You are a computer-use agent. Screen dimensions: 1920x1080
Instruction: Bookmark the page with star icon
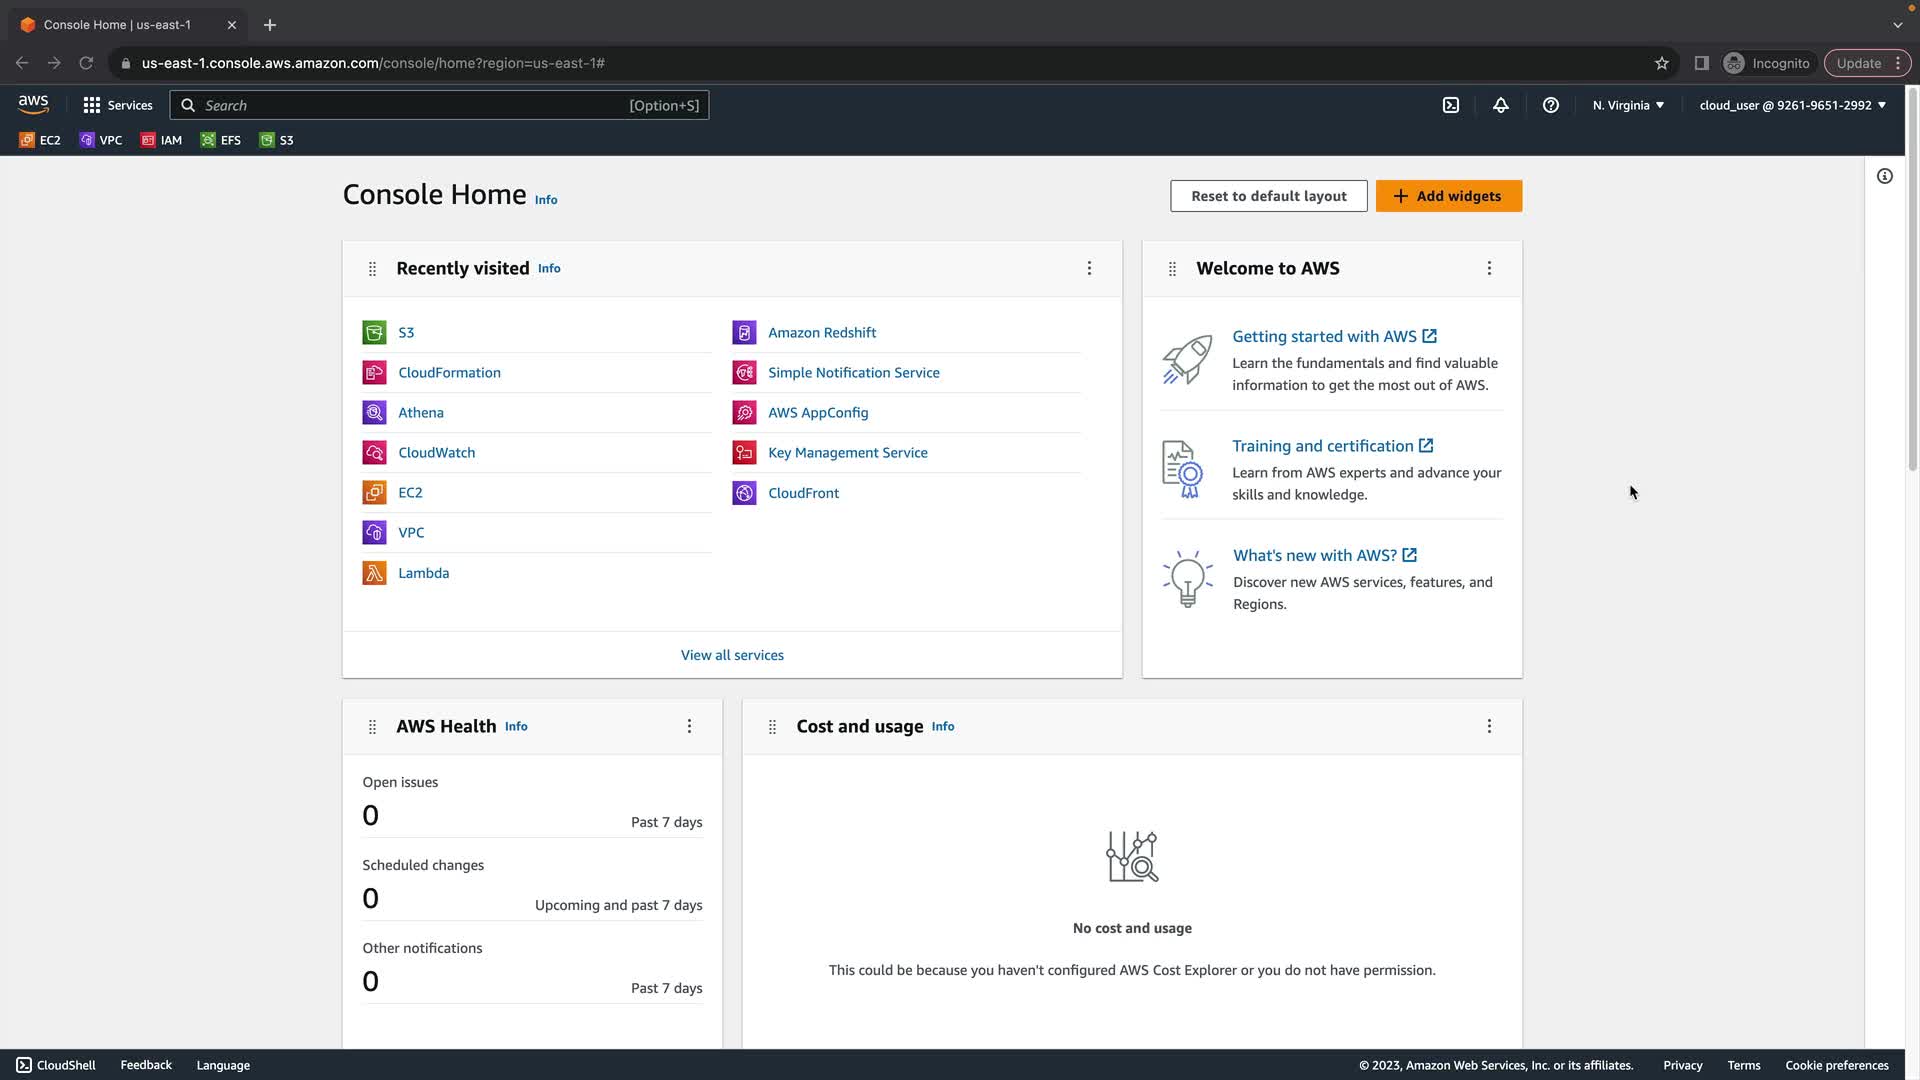[1662, 63]
